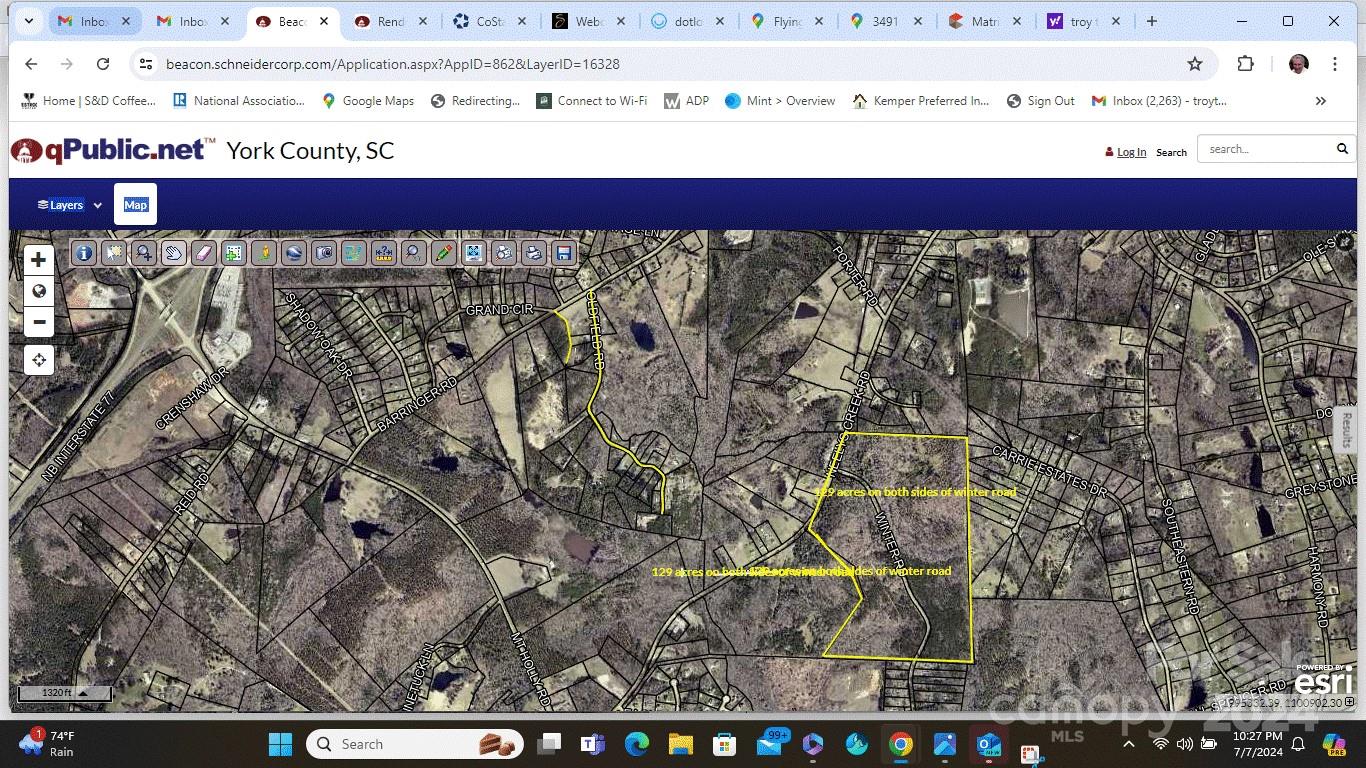Activate the pan hand tool
Viewport: 1366px width, 768px height.
point(174,253)
